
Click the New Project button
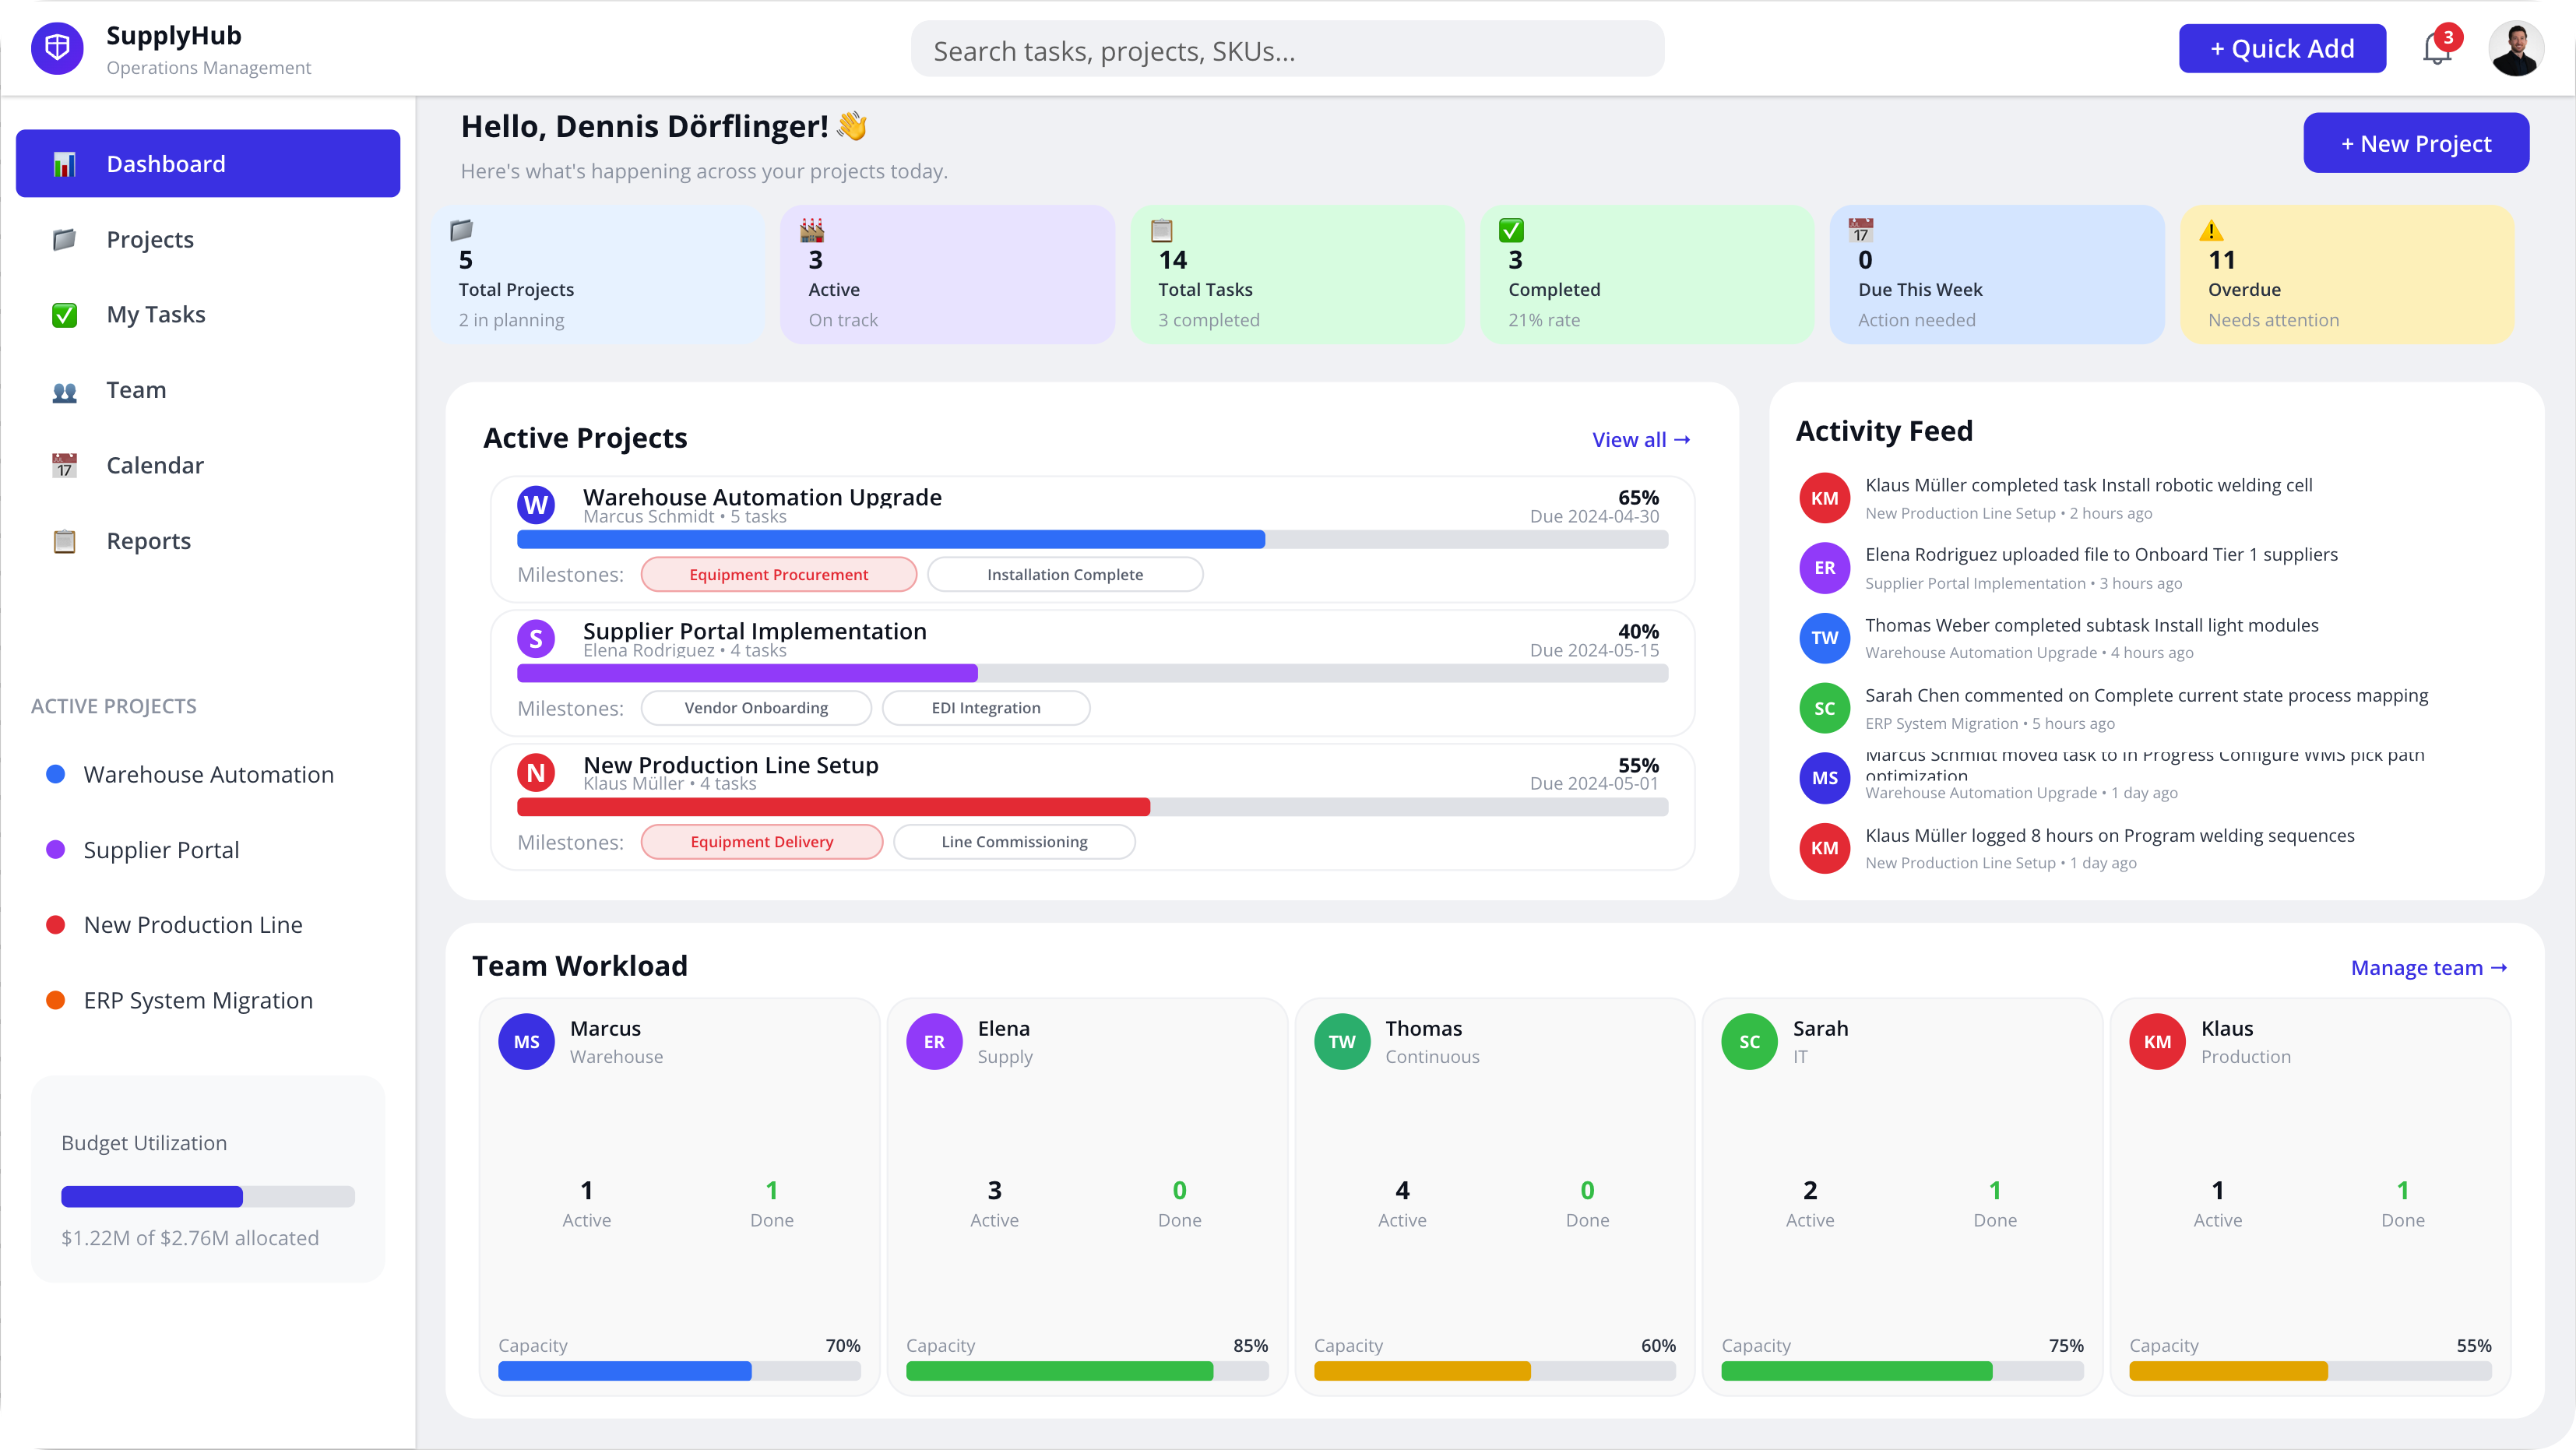tap(2416, 142)
